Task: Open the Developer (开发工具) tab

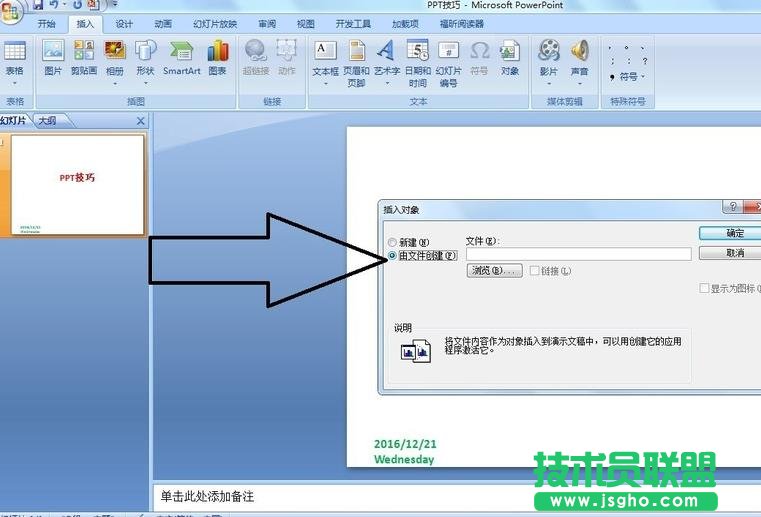Action: (353, 24)
